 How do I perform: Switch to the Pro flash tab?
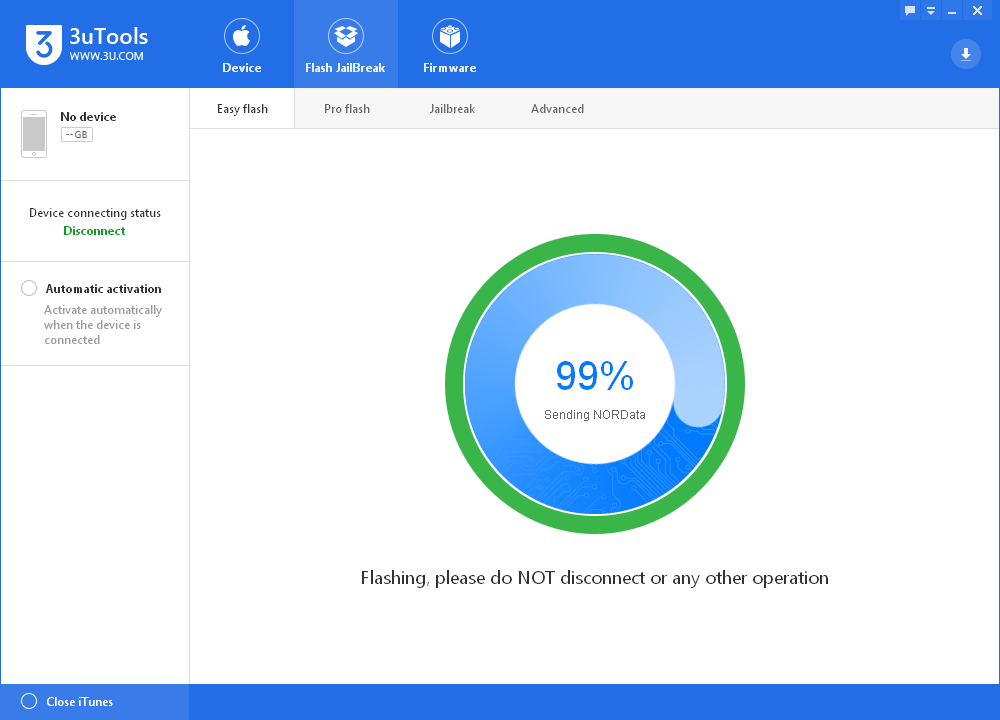[x=347, y=109]
